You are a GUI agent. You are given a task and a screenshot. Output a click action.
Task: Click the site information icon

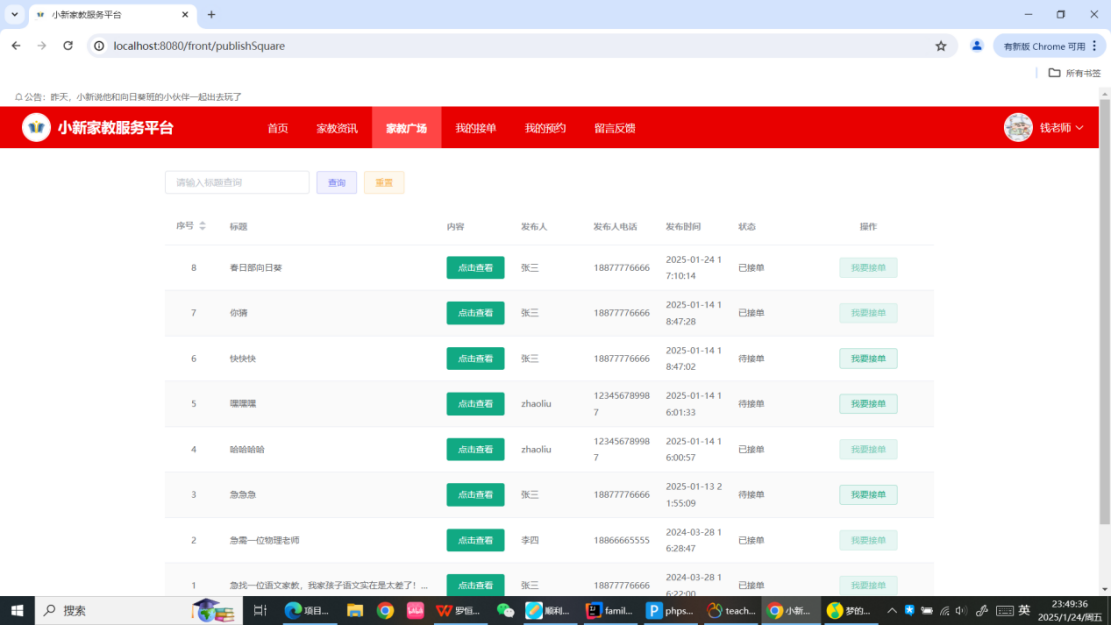[99, 46]
